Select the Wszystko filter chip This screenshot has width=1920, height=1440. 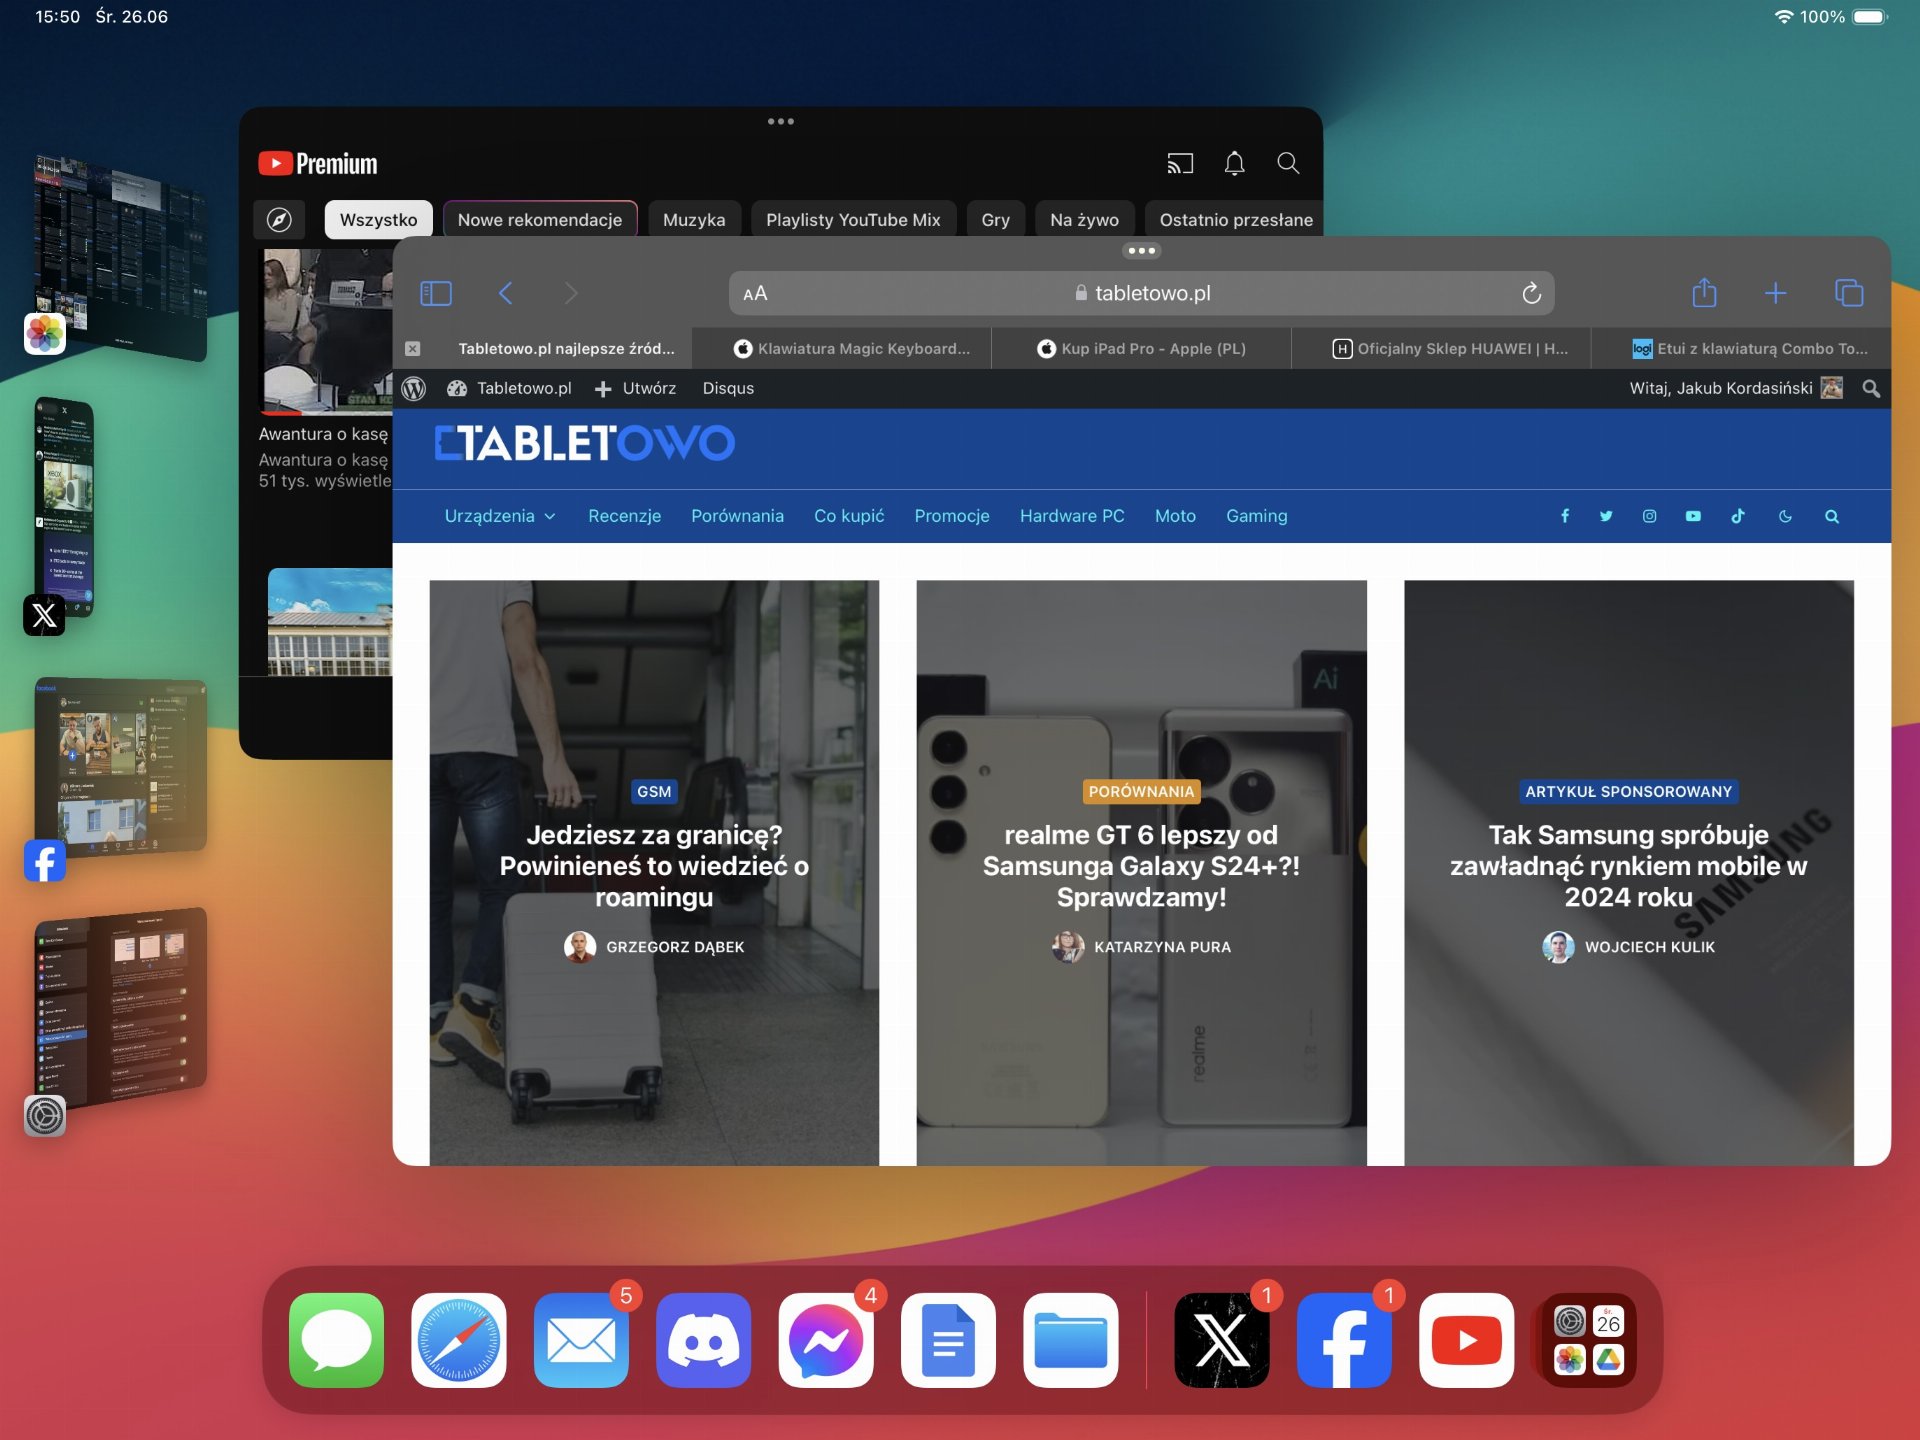pyautogui.click(x=378, y=220)
